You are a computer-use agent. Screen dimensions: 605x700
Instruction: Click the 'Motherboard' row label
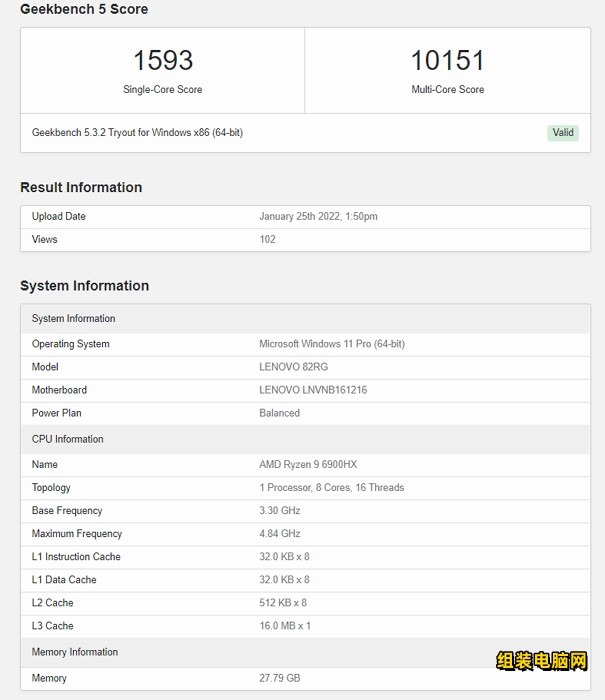pos(59,390)
